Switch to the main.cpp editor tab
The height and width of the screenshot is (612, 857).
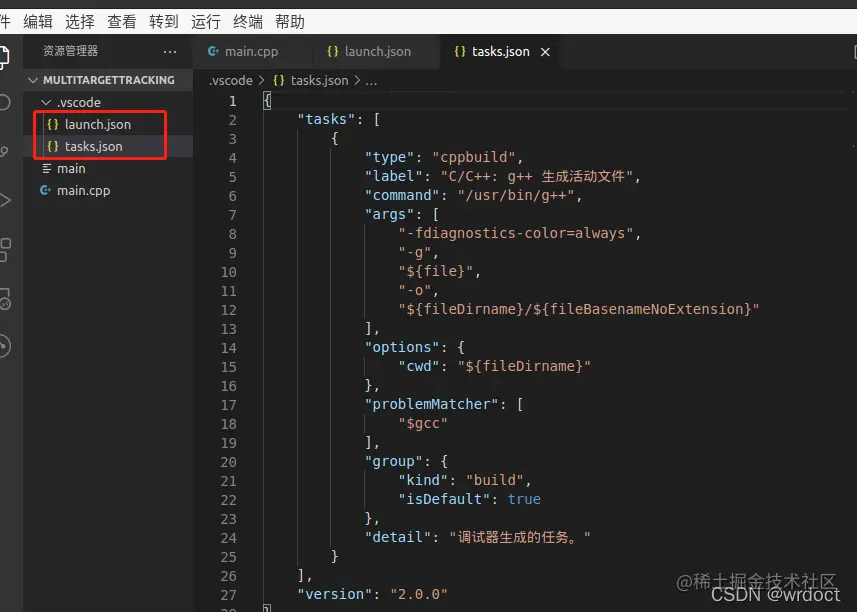pos(252,52)
